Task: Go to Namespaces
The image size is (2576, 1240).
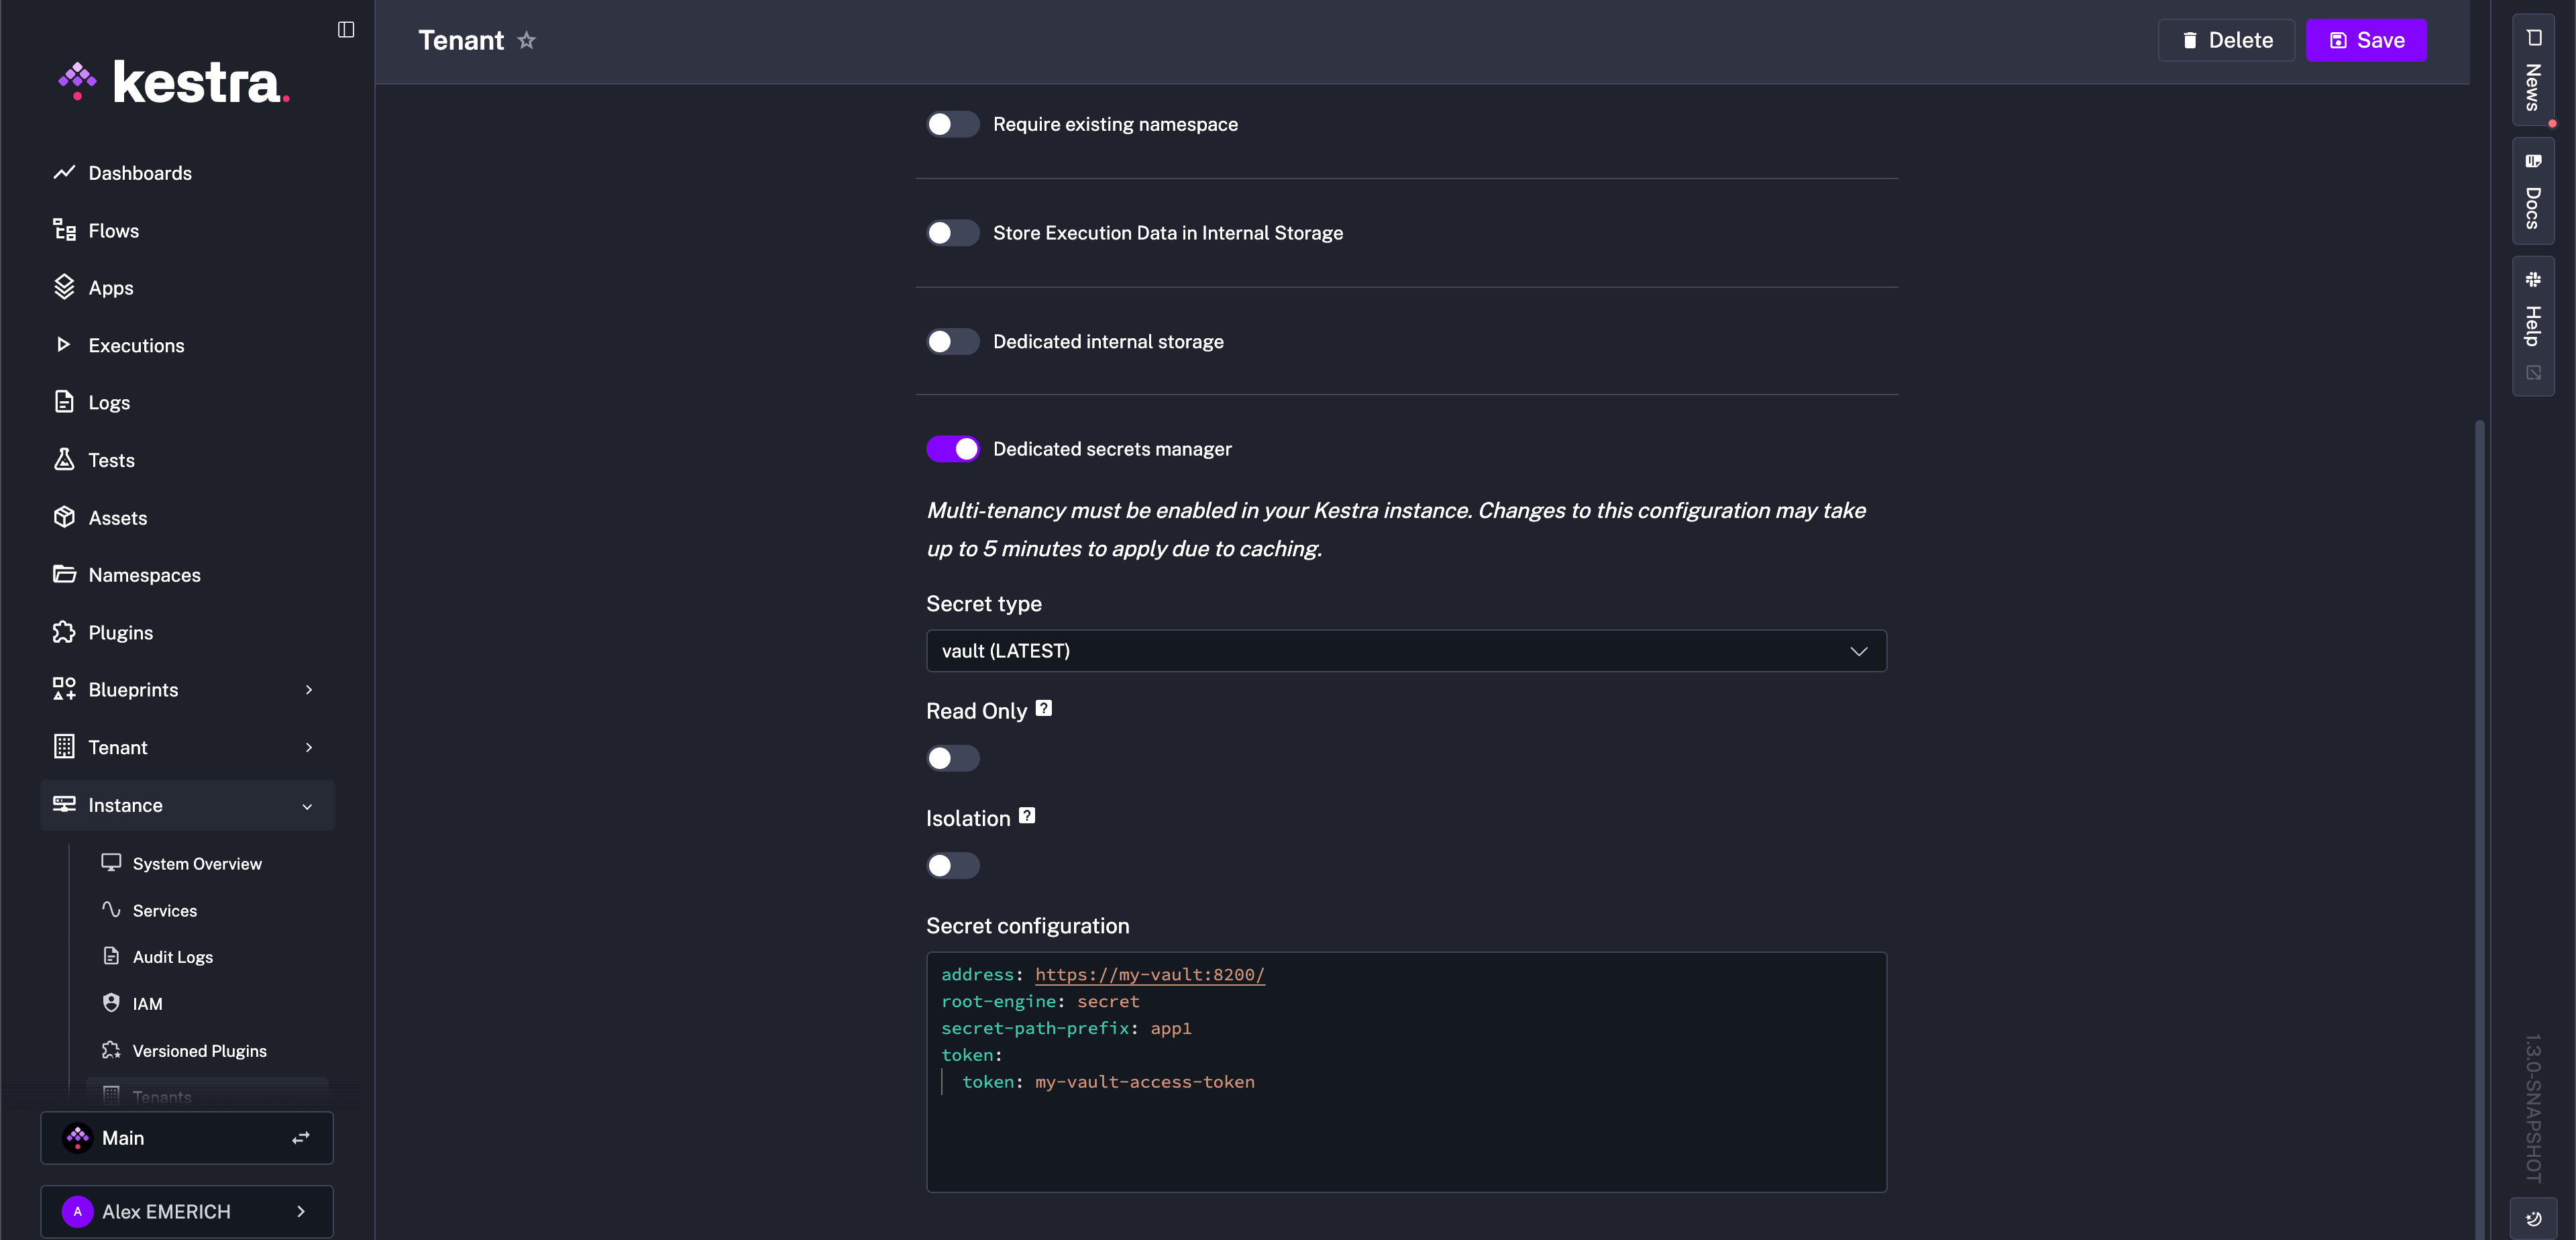Action: [143, 574]
